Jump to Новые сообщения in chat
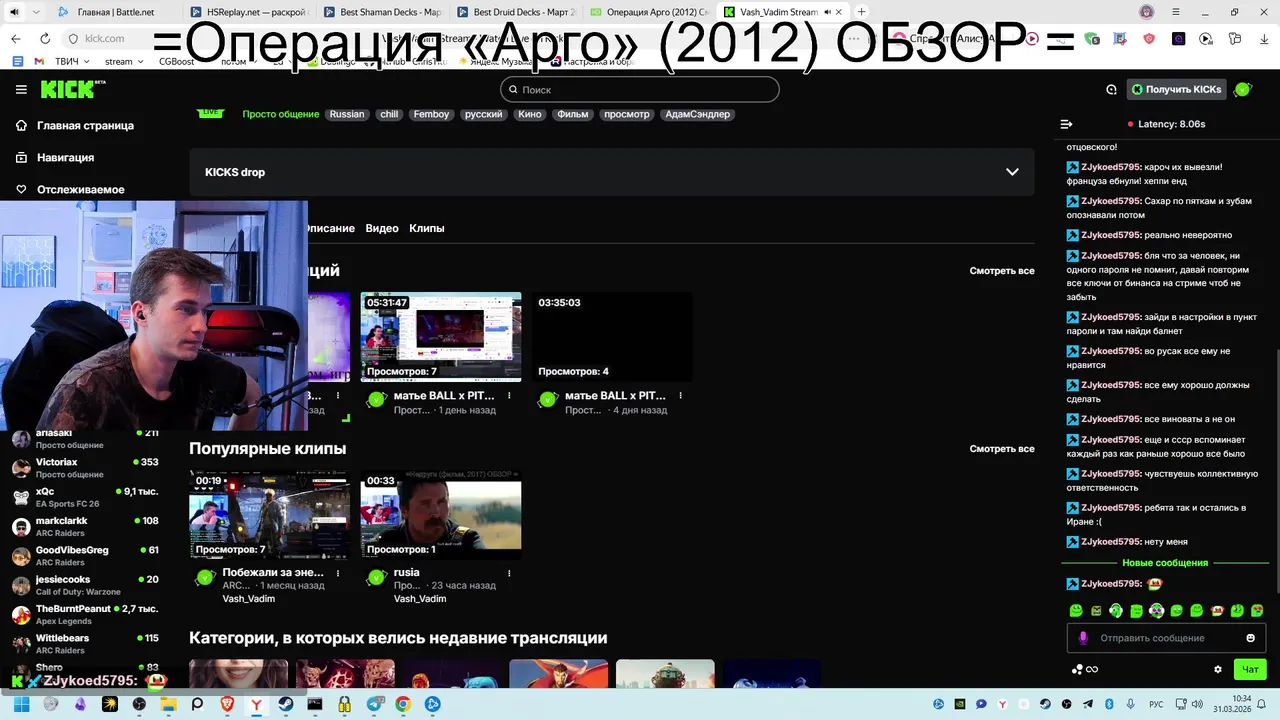This screenshot has width=1280, height=720. (1164, 563)
